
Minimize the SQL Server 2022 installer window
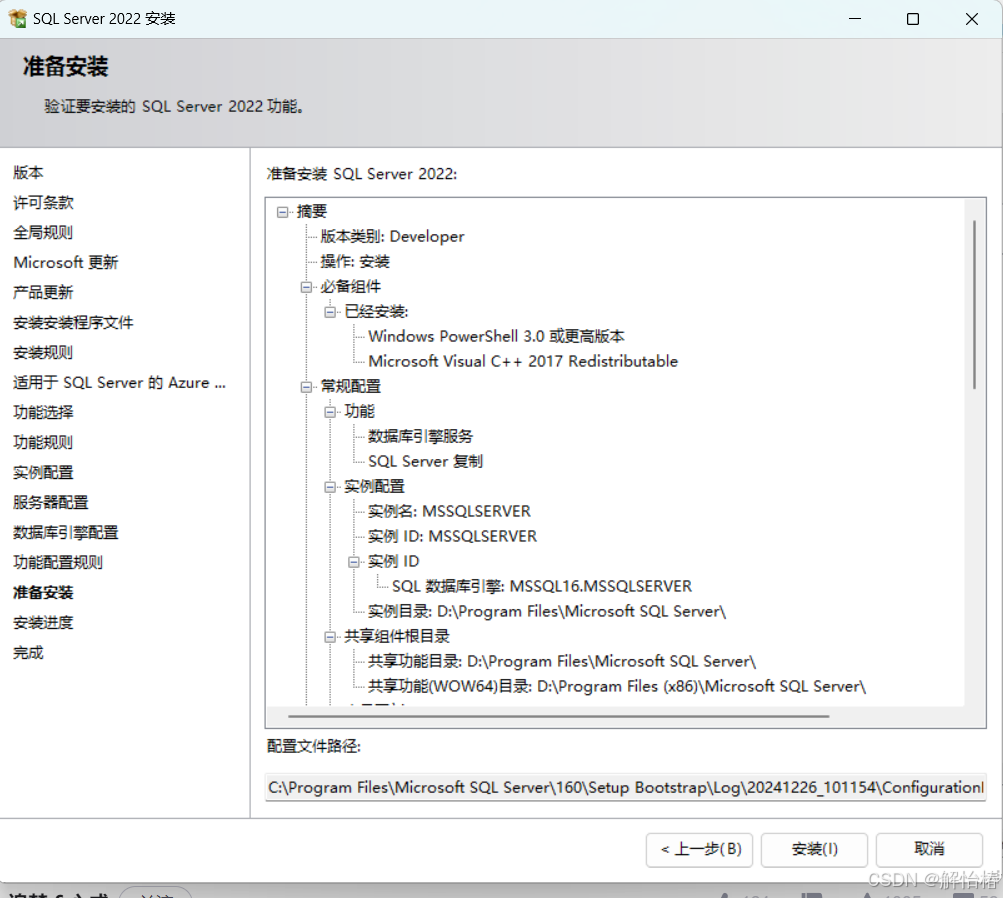[855, 19]
